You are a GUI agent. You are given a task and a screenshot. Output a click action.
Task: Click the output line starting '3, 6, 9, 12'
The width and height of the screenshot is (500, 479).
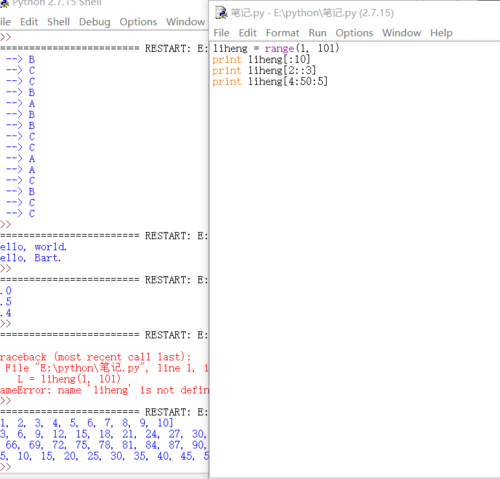[103, 434]
